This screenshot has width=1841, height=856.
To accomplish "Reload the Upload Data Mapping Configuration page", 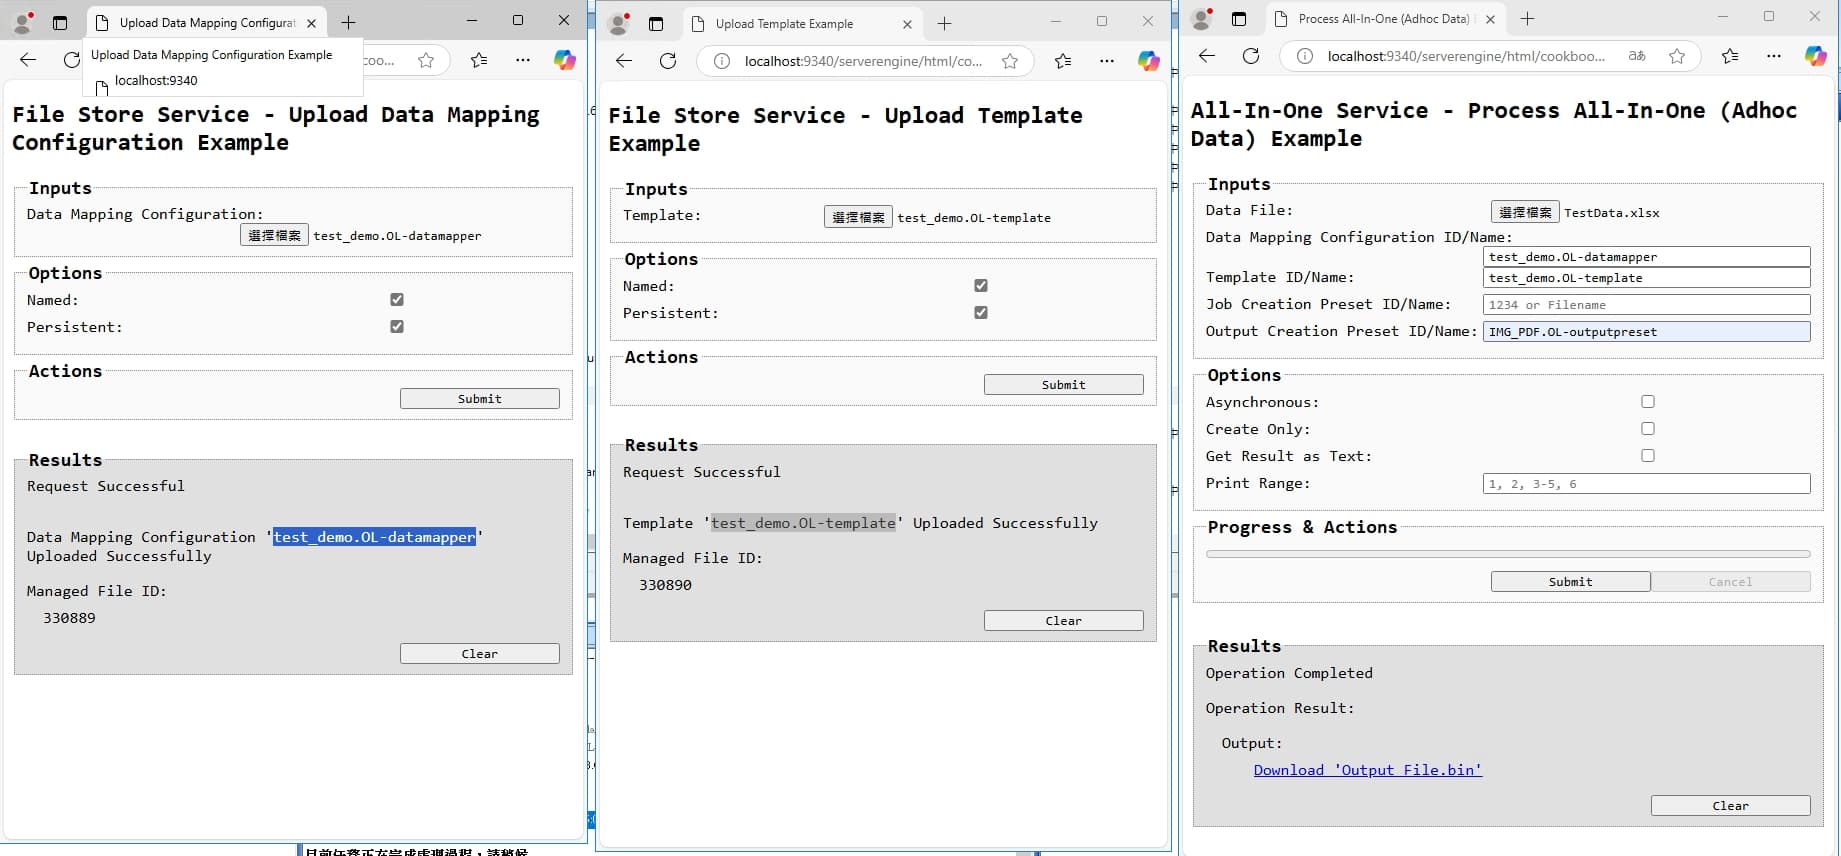I will click(71, 60).
